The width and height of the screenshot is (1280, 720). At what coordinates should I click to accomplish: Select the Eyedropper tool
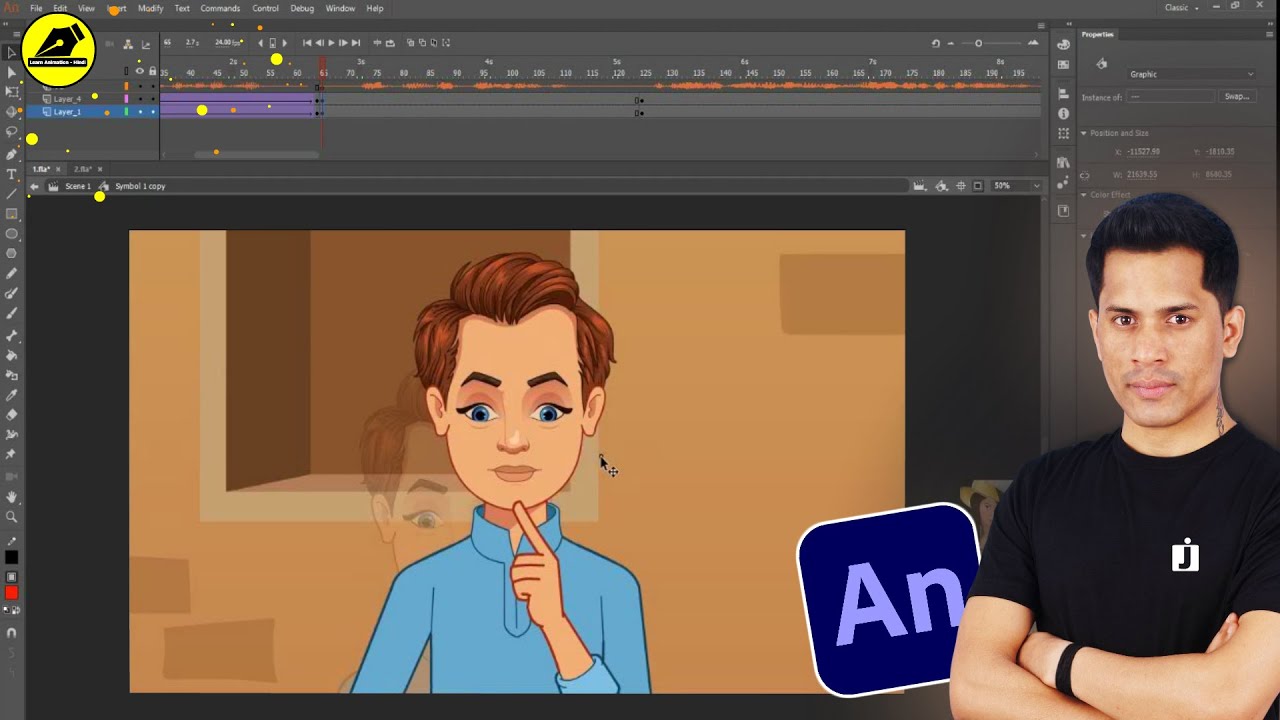11,395
